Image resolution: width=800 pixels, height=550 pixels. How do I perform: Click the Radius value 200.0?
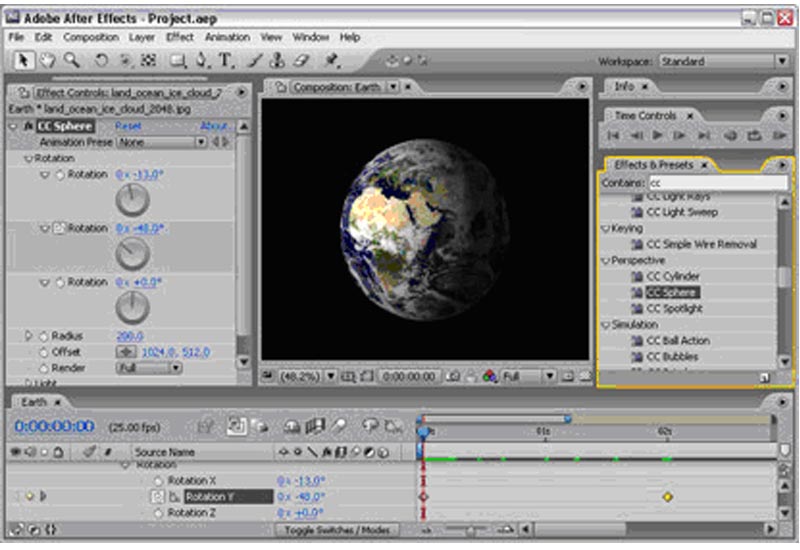tap(130, 336)
